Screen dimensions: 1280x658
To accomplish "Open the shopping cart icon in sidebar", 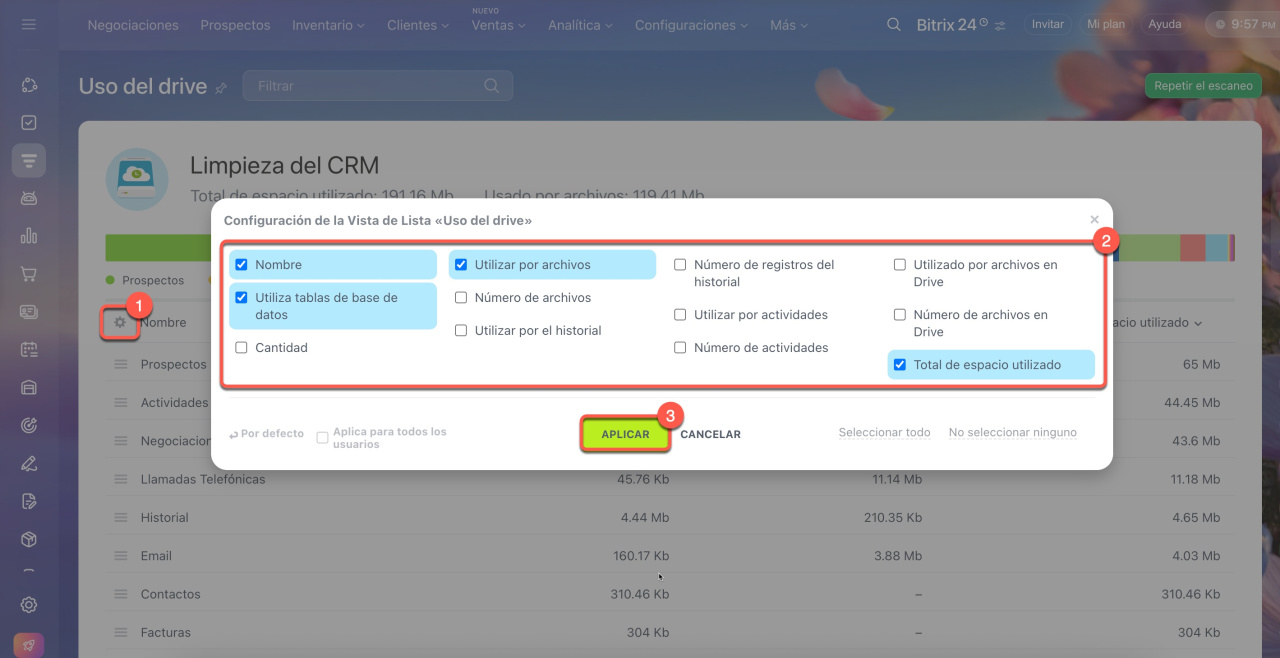I will point(29,274).
